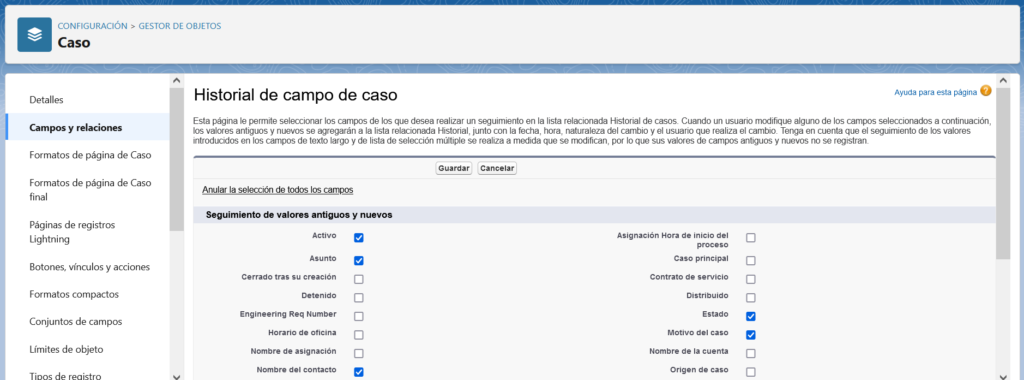Uncheck Nombre del contacto checkbox
The image size is (1024, 380).
coord(359,372)
